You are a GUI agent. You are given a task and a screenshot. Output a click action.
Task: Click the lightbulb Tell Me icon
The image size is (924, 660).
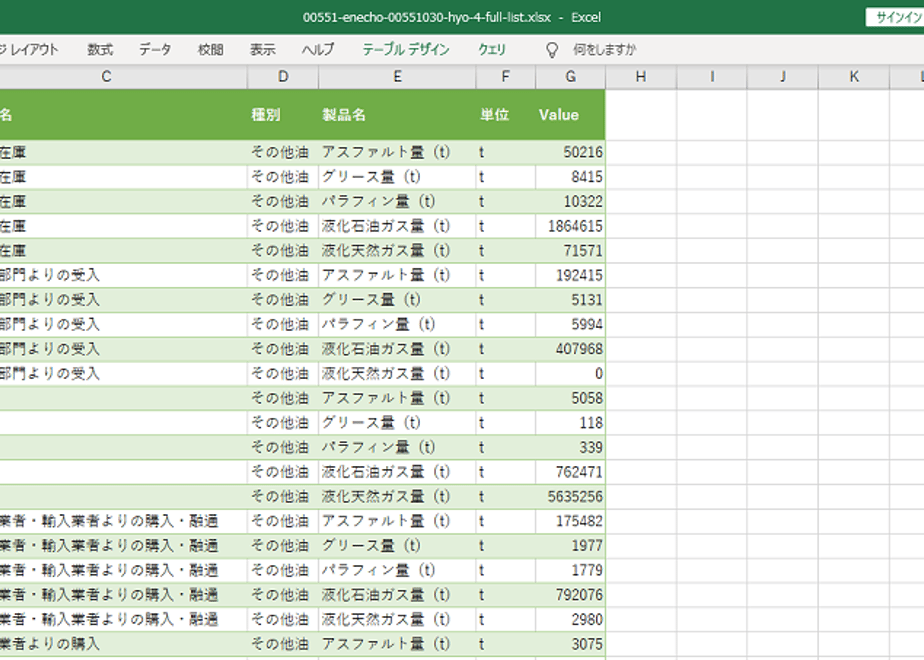tap(552, 50)
